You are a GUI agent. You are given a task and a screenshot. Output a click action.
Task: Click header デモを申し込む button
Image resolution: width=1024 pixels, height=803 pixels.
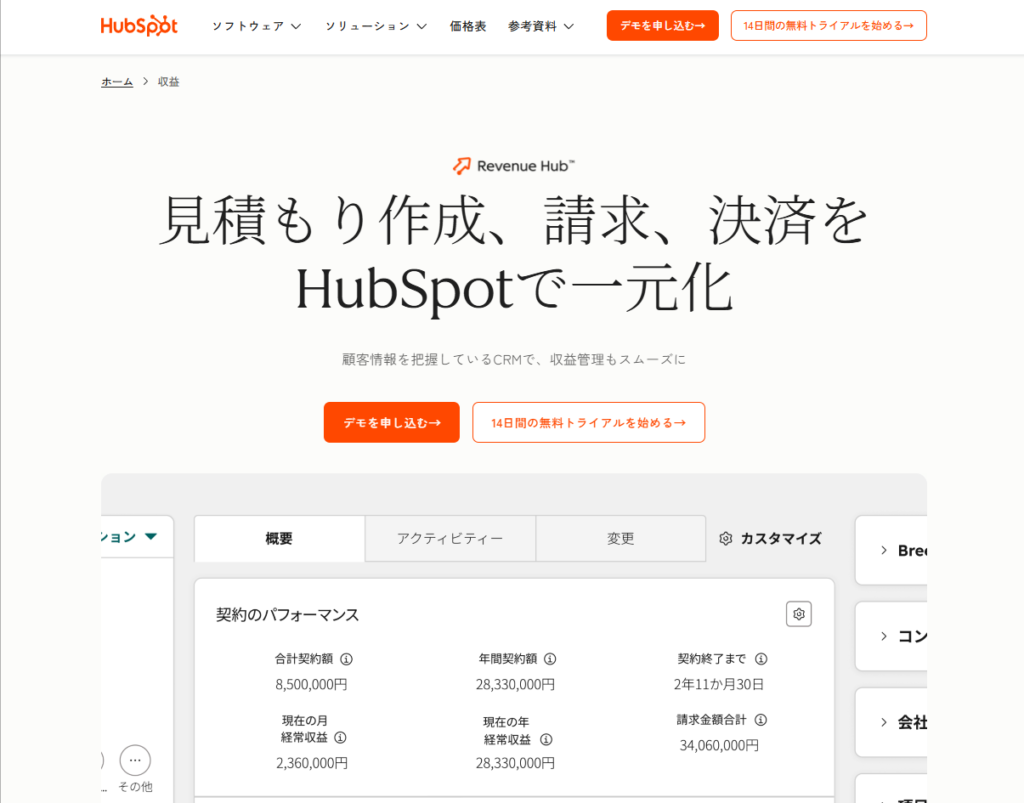point(662,25)
